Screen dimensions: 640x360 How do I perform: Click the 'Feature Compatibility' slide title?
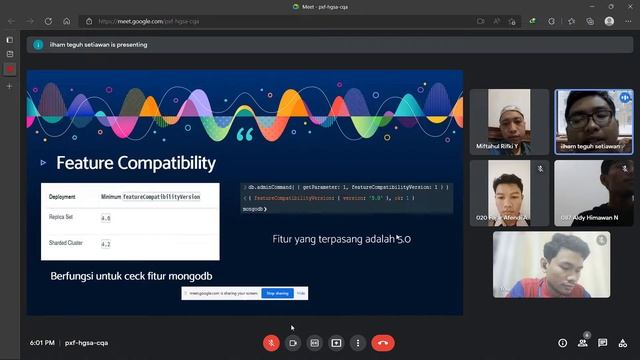[x=136, y=163]
